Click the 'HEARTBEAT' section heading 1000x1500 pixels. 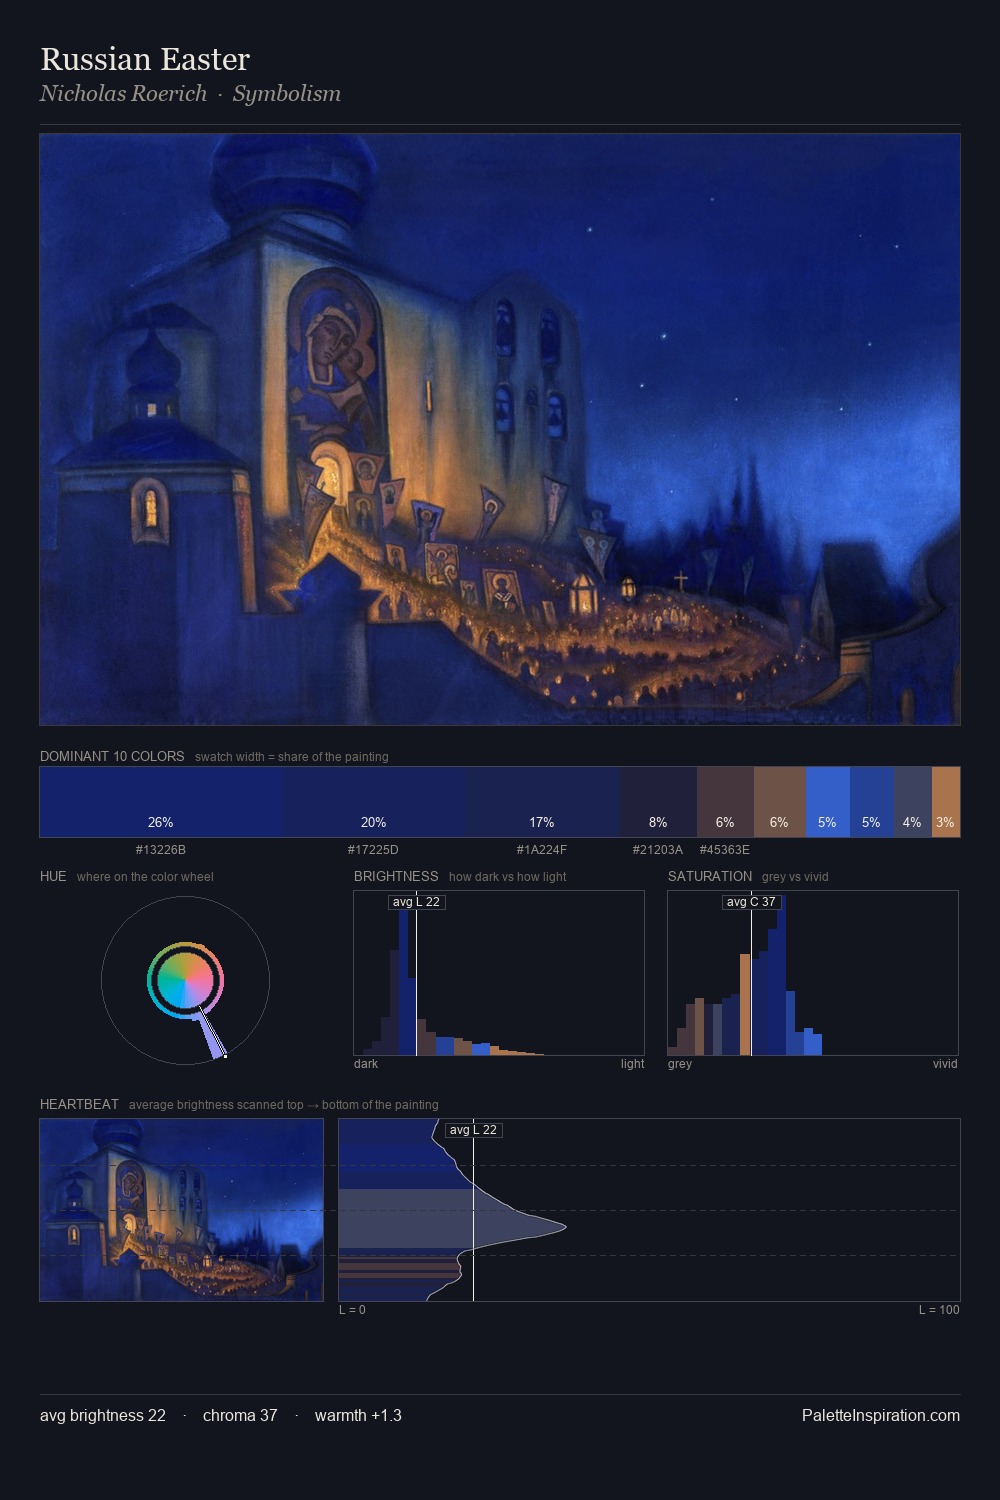[x=79, y=1104]
